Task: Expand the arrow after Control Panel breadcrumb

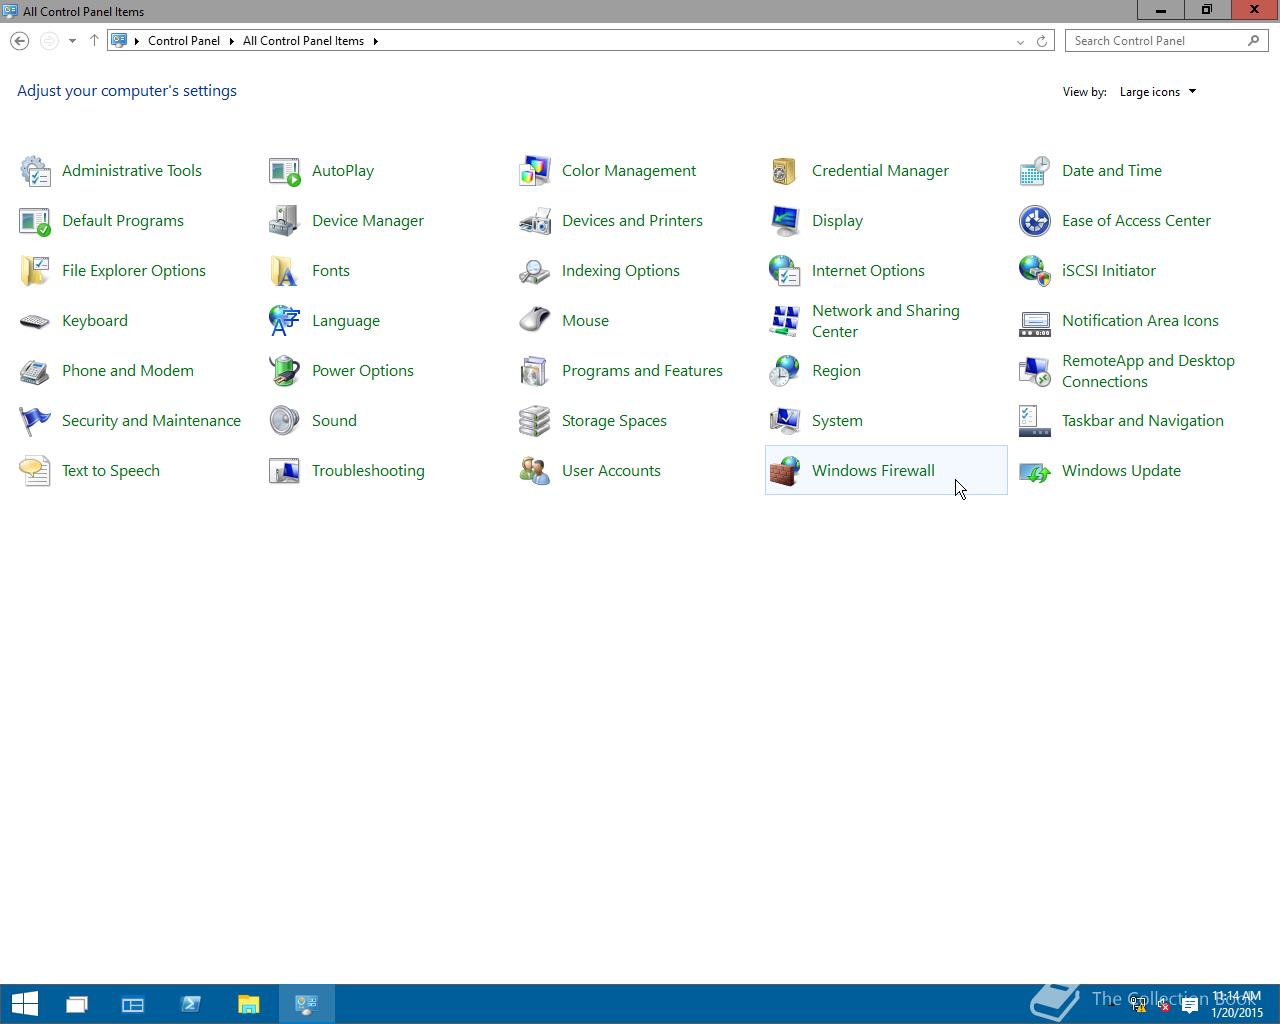Action: pos(231,41)
